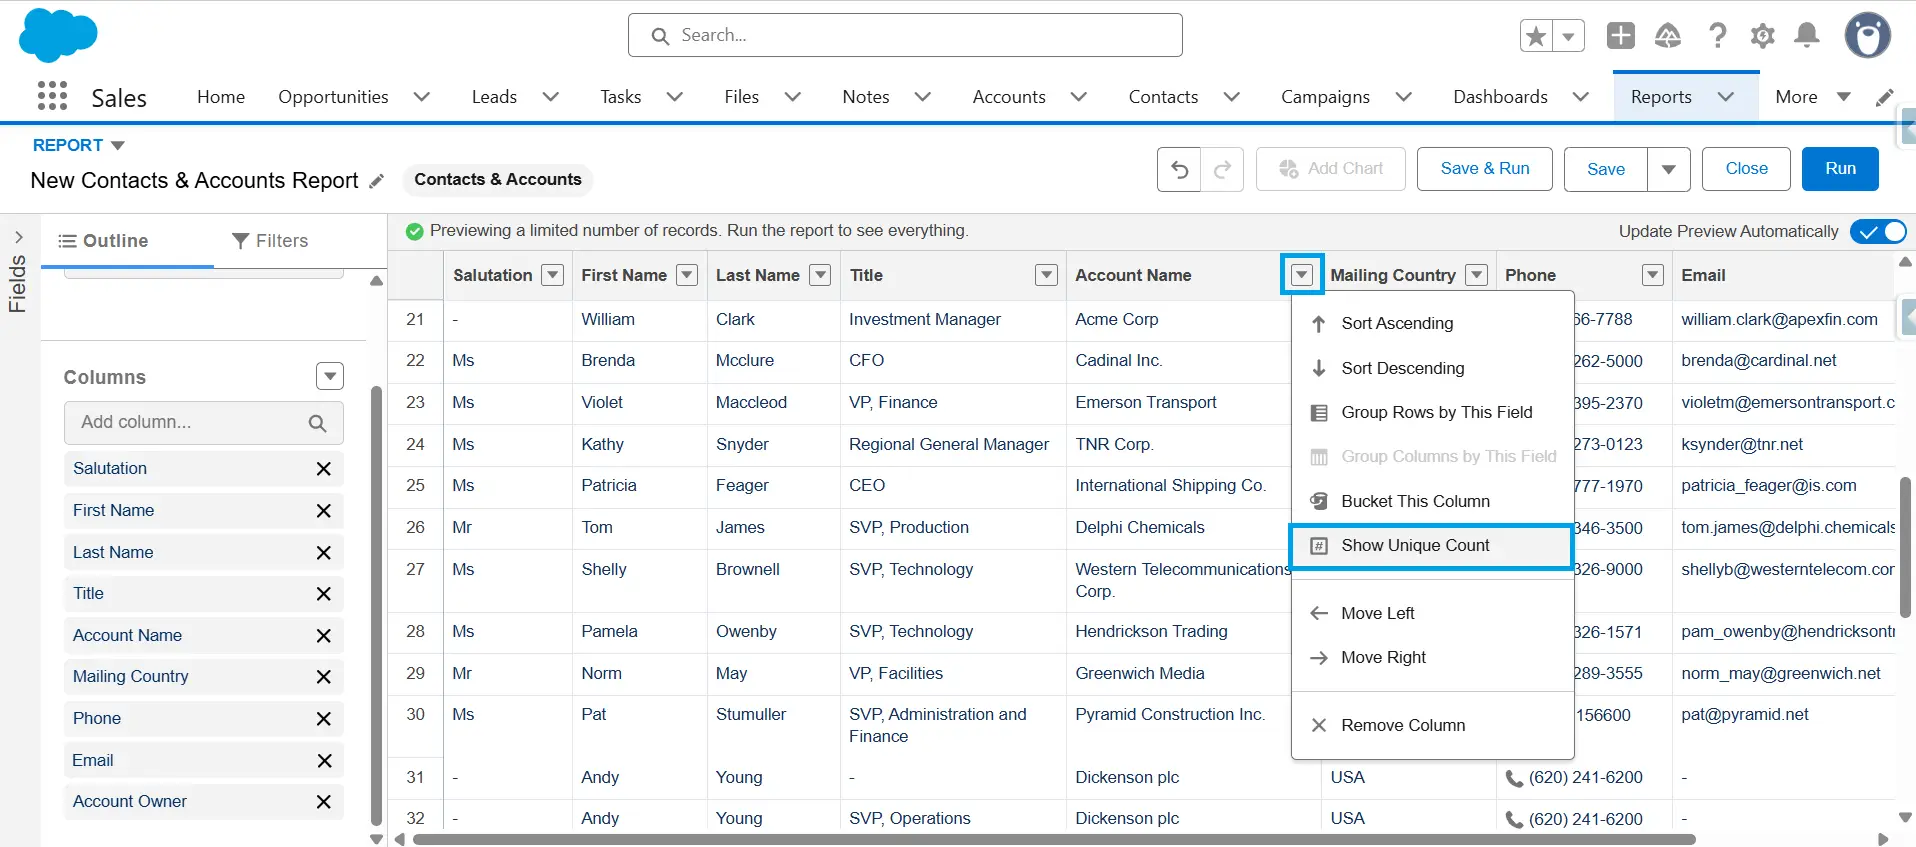Open Account Name column header dropdown
The image size is (1916, 847).
click(1302, 275)
